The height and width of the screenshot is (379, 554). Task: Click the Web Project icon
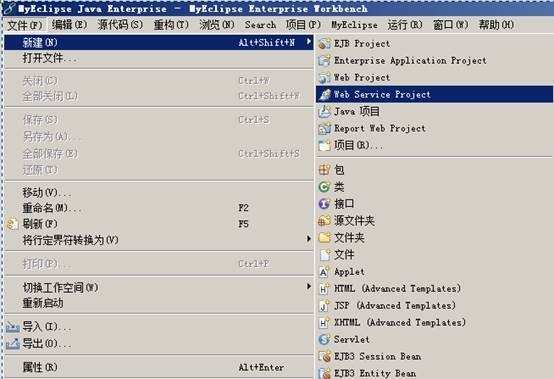point(324,78)
